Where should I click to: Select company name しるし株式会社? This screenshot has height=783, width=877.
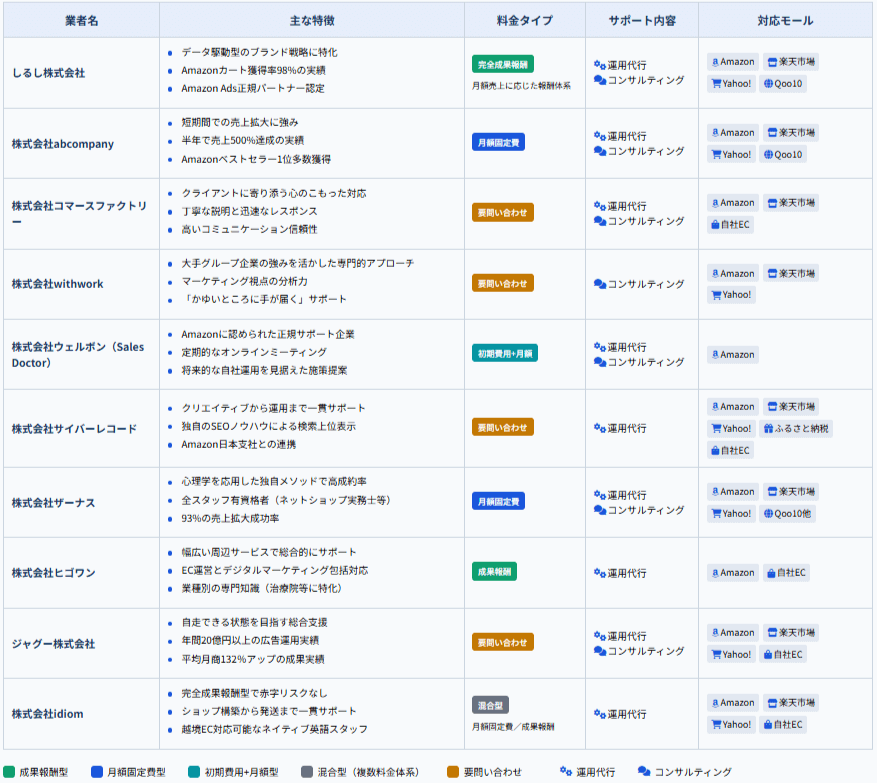click(49, 73)
